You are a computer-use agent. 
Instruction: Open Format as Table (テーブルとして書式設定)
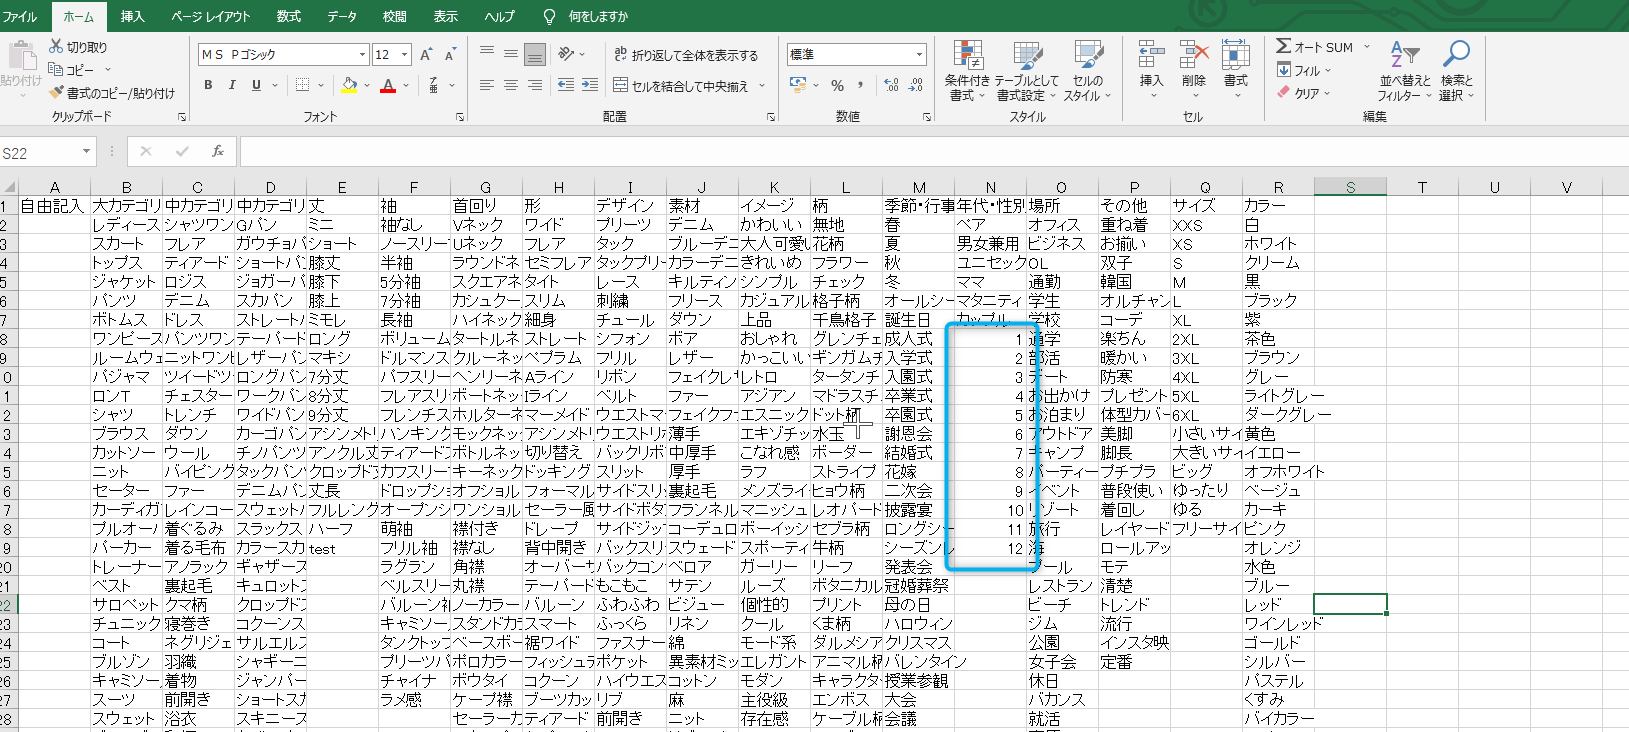(x=1027, y=70)
